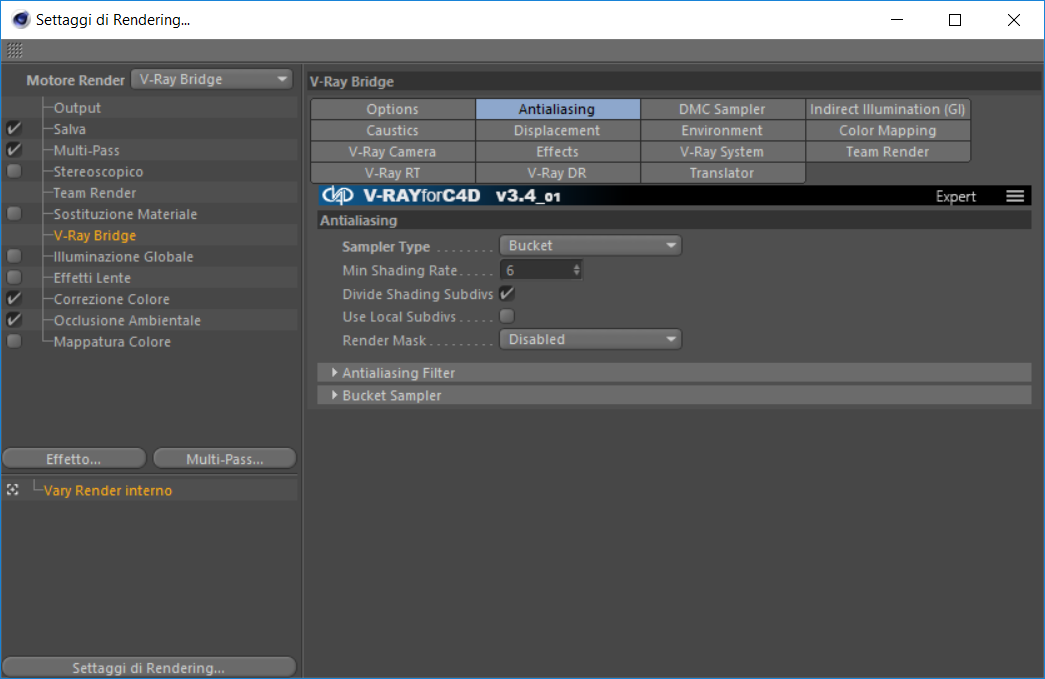Select Stereoscopico in the settings tree

(x=98, y=171)
